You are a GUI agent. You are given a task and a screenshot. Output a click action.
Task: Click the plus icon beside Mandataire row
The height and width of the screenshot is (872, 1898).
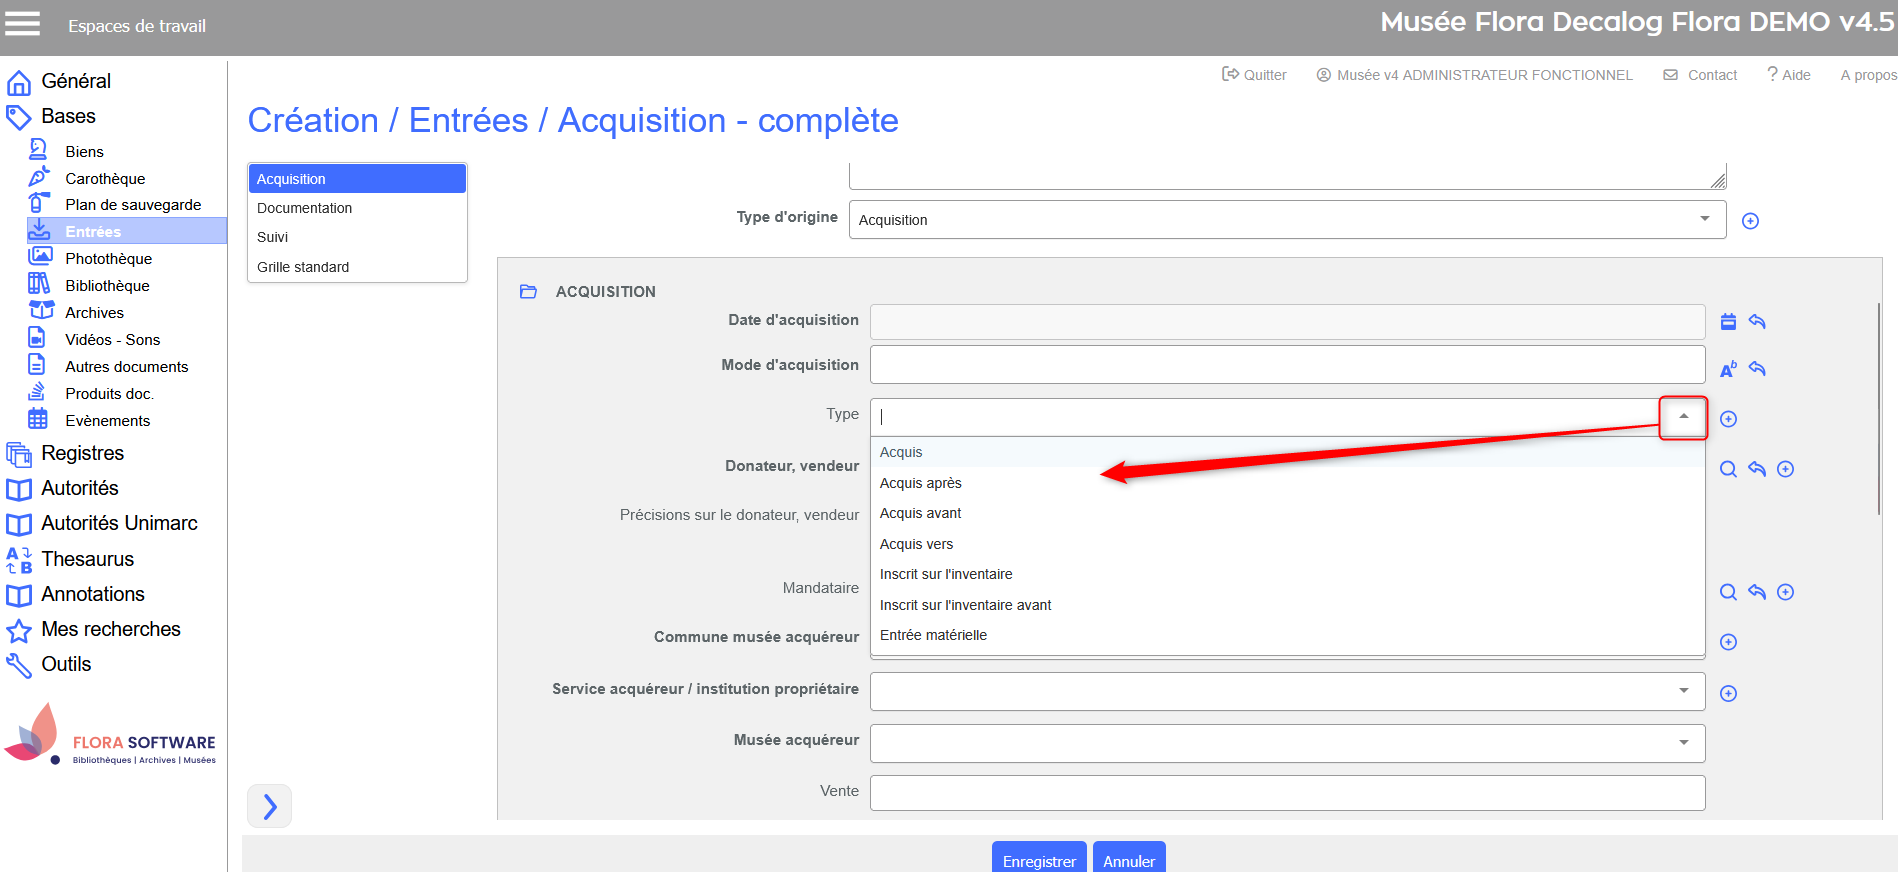(1785, 592)
